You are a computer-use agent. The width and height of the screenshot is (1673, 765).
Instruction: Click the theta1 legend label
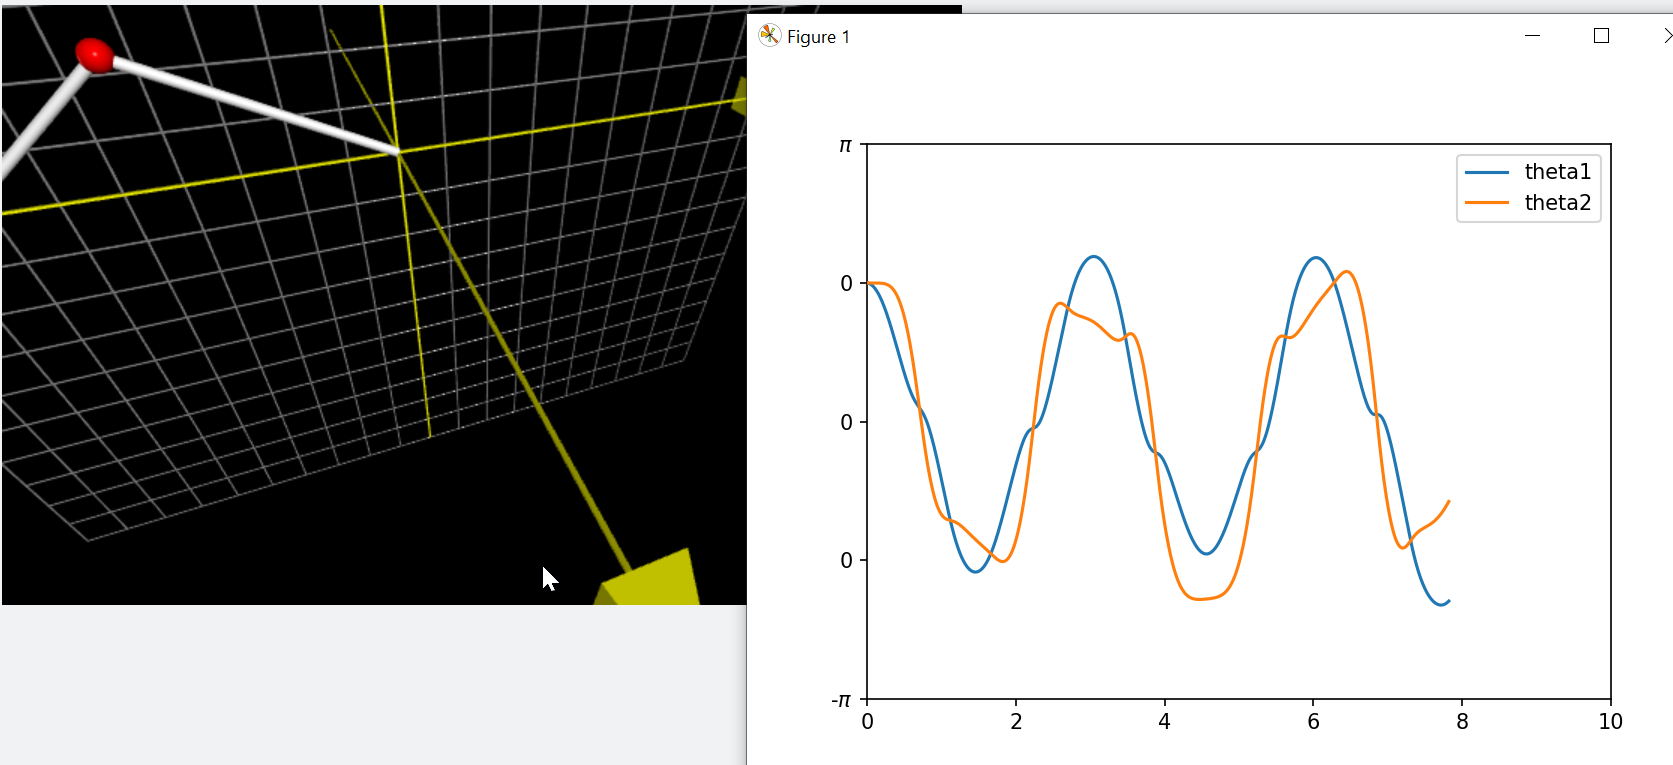(x=1557, y=172)
